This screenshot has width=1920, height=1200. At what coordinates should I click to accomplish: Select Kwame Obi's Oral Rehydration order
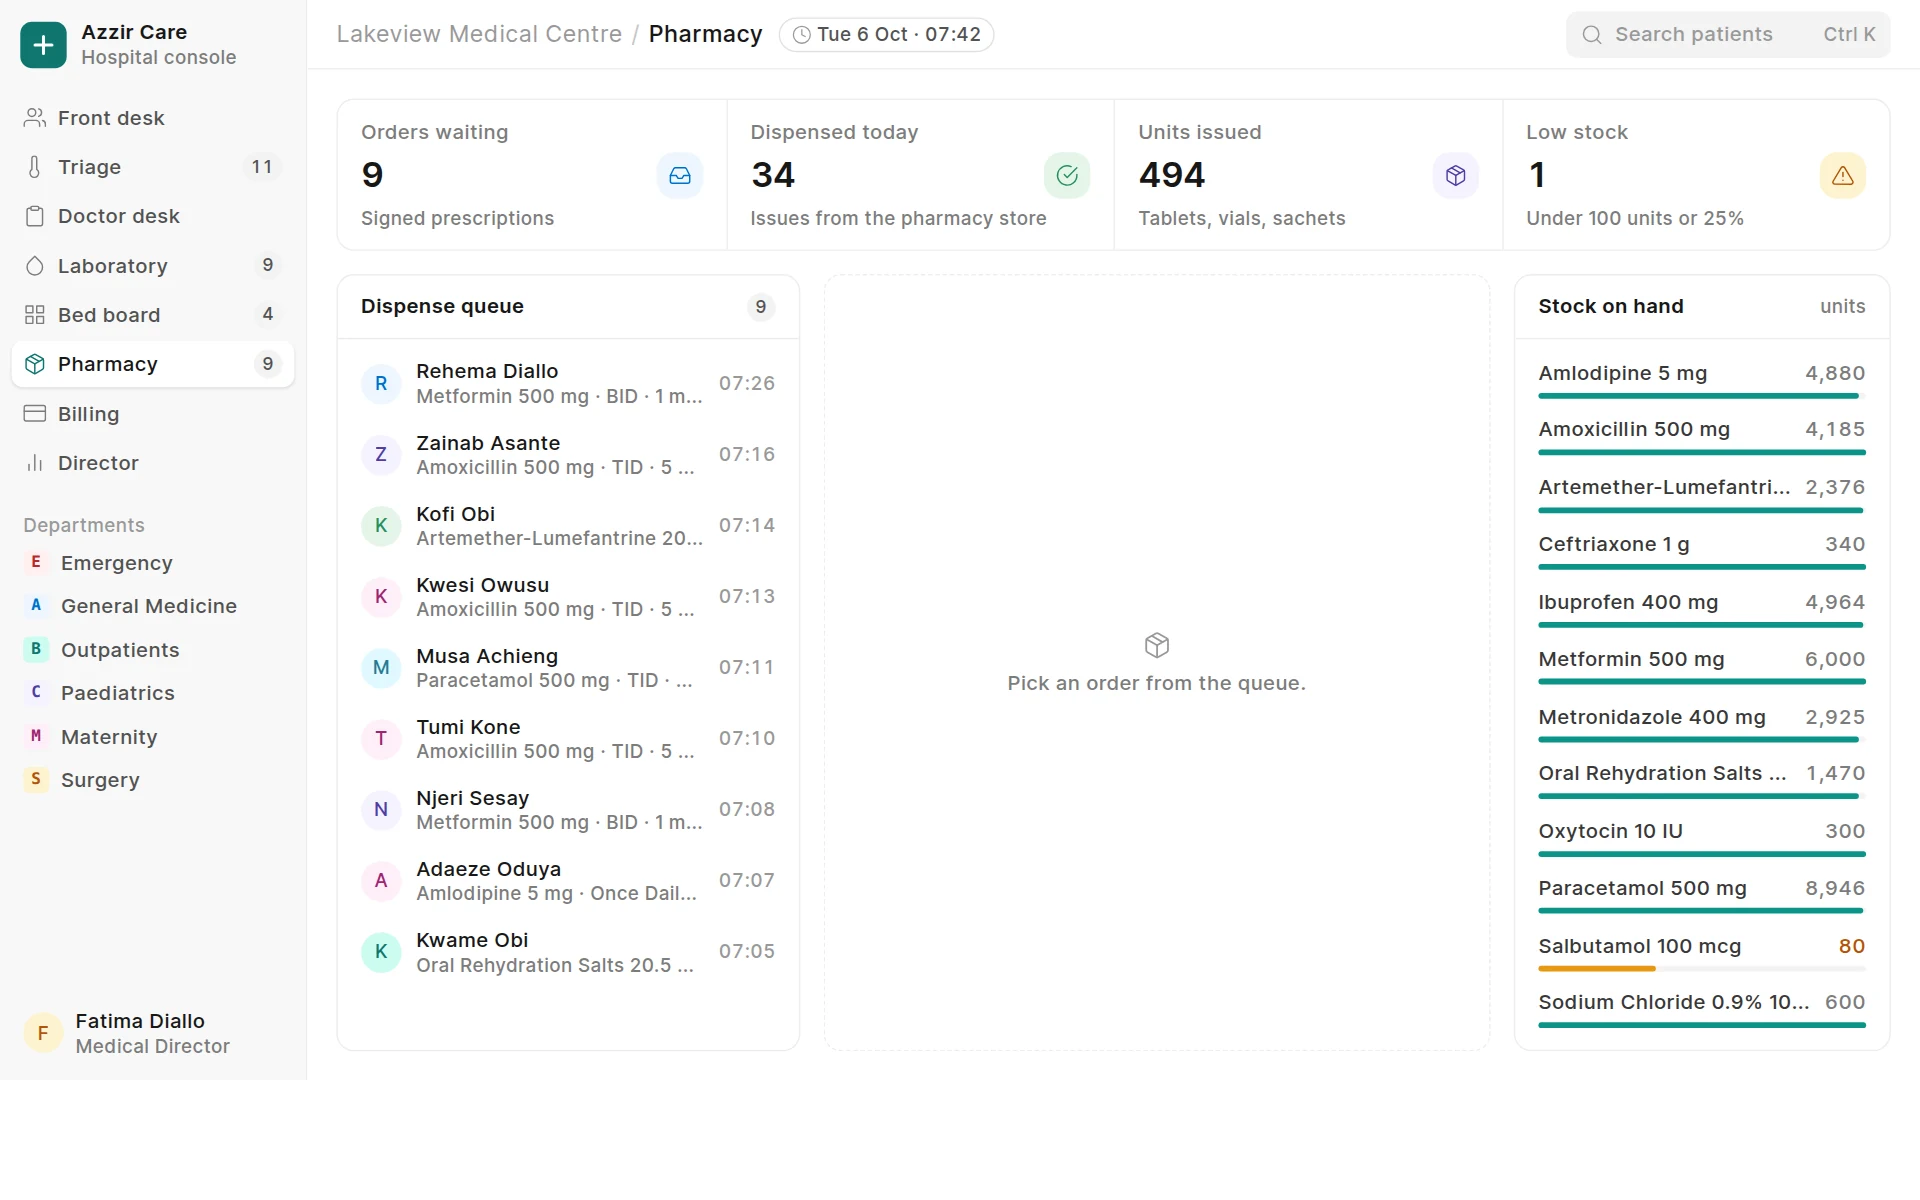(568, 952)
